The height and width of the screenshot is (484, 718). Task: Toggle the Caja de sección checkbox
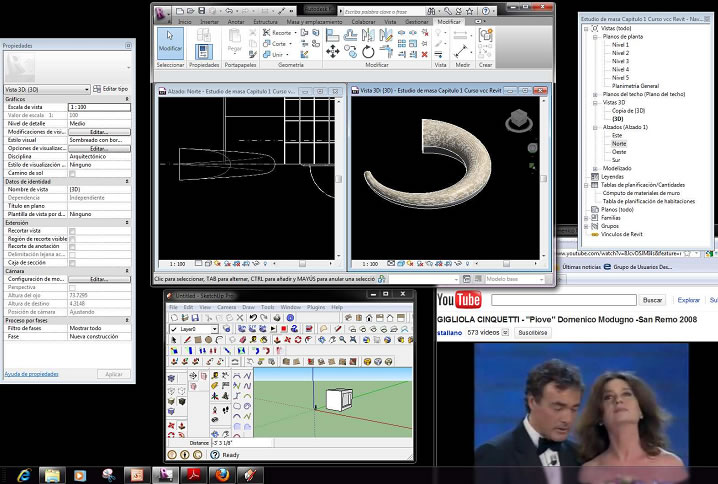coord(72,261)
